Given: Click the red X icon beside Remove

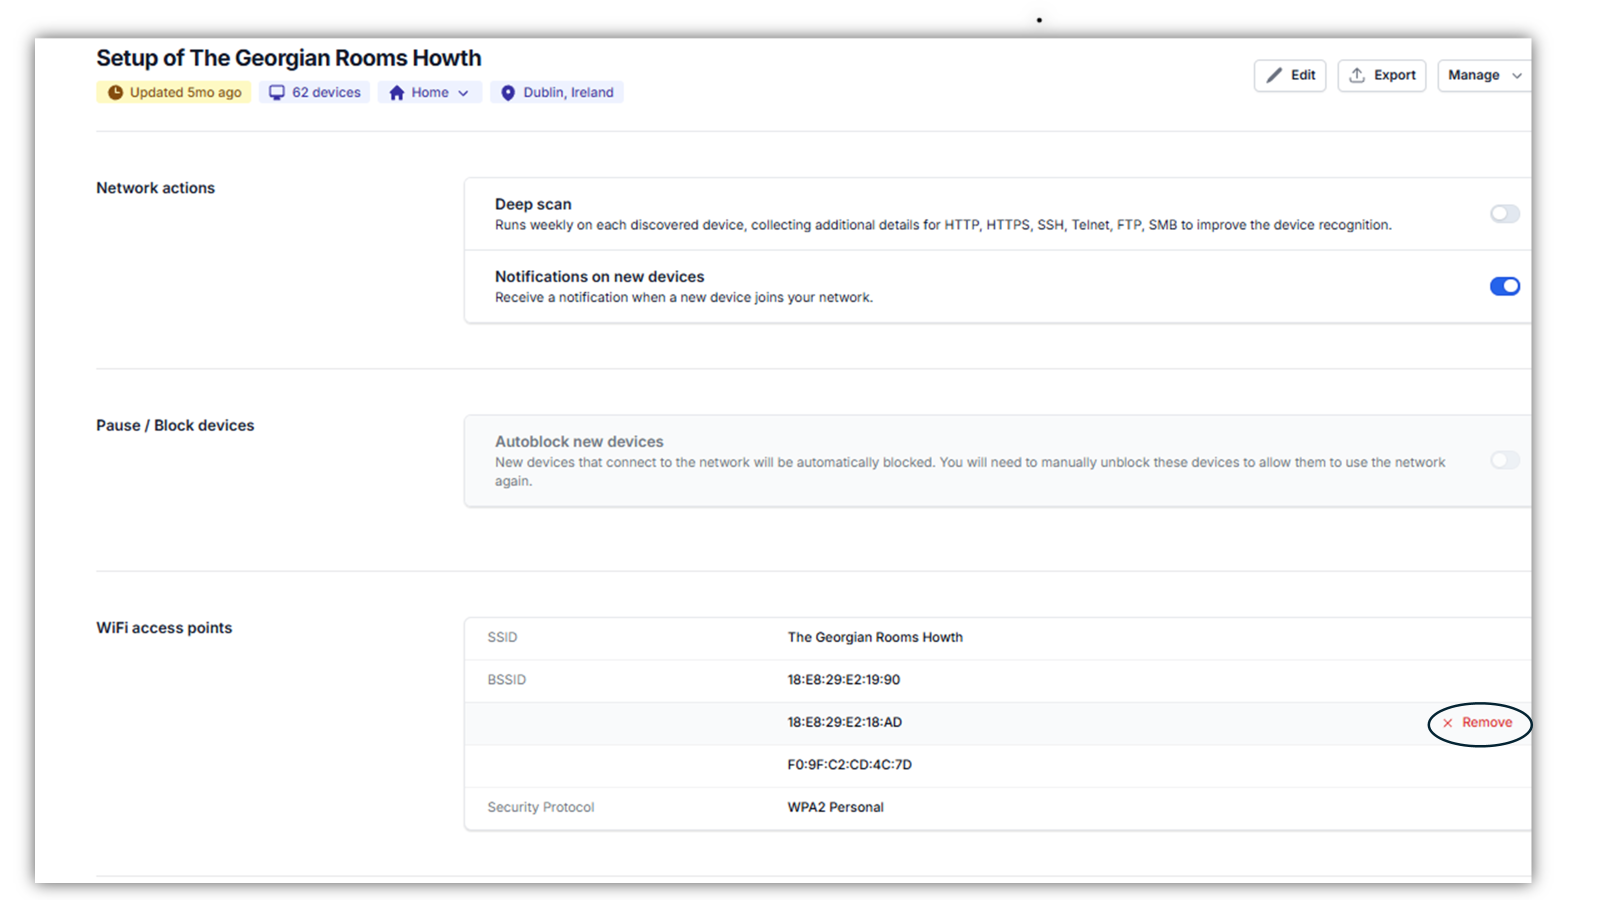Looking at the screenshot, I should pyautogui.click(x=1447, y=723).
